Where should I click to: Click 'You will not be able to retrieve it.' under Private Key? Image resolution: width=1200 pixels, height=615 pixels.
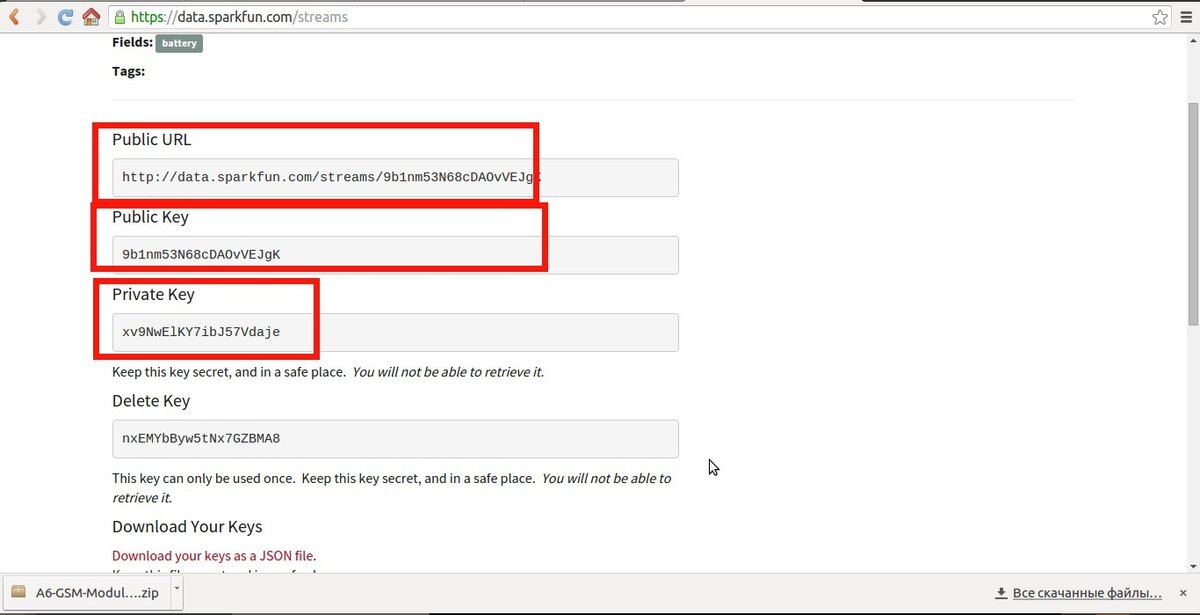click(x=448, y=372)
